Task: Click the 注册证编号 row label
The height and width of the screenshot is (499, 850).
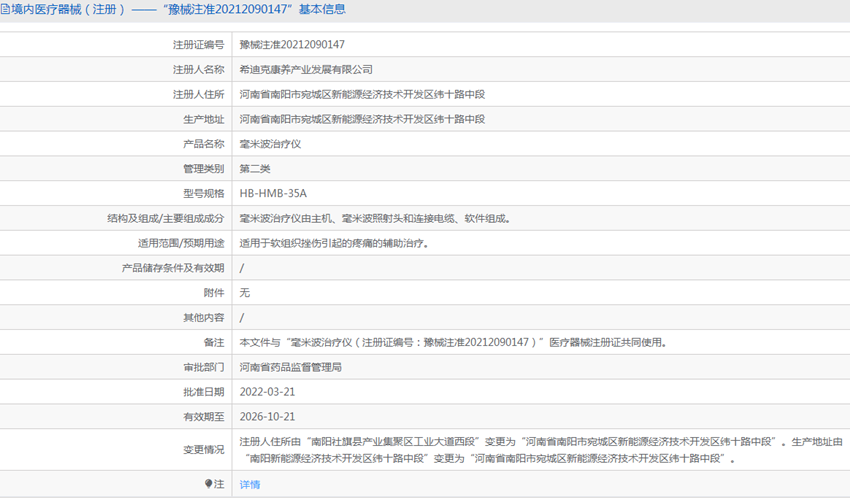Action: pyautogui.click(x=198, y=45)
